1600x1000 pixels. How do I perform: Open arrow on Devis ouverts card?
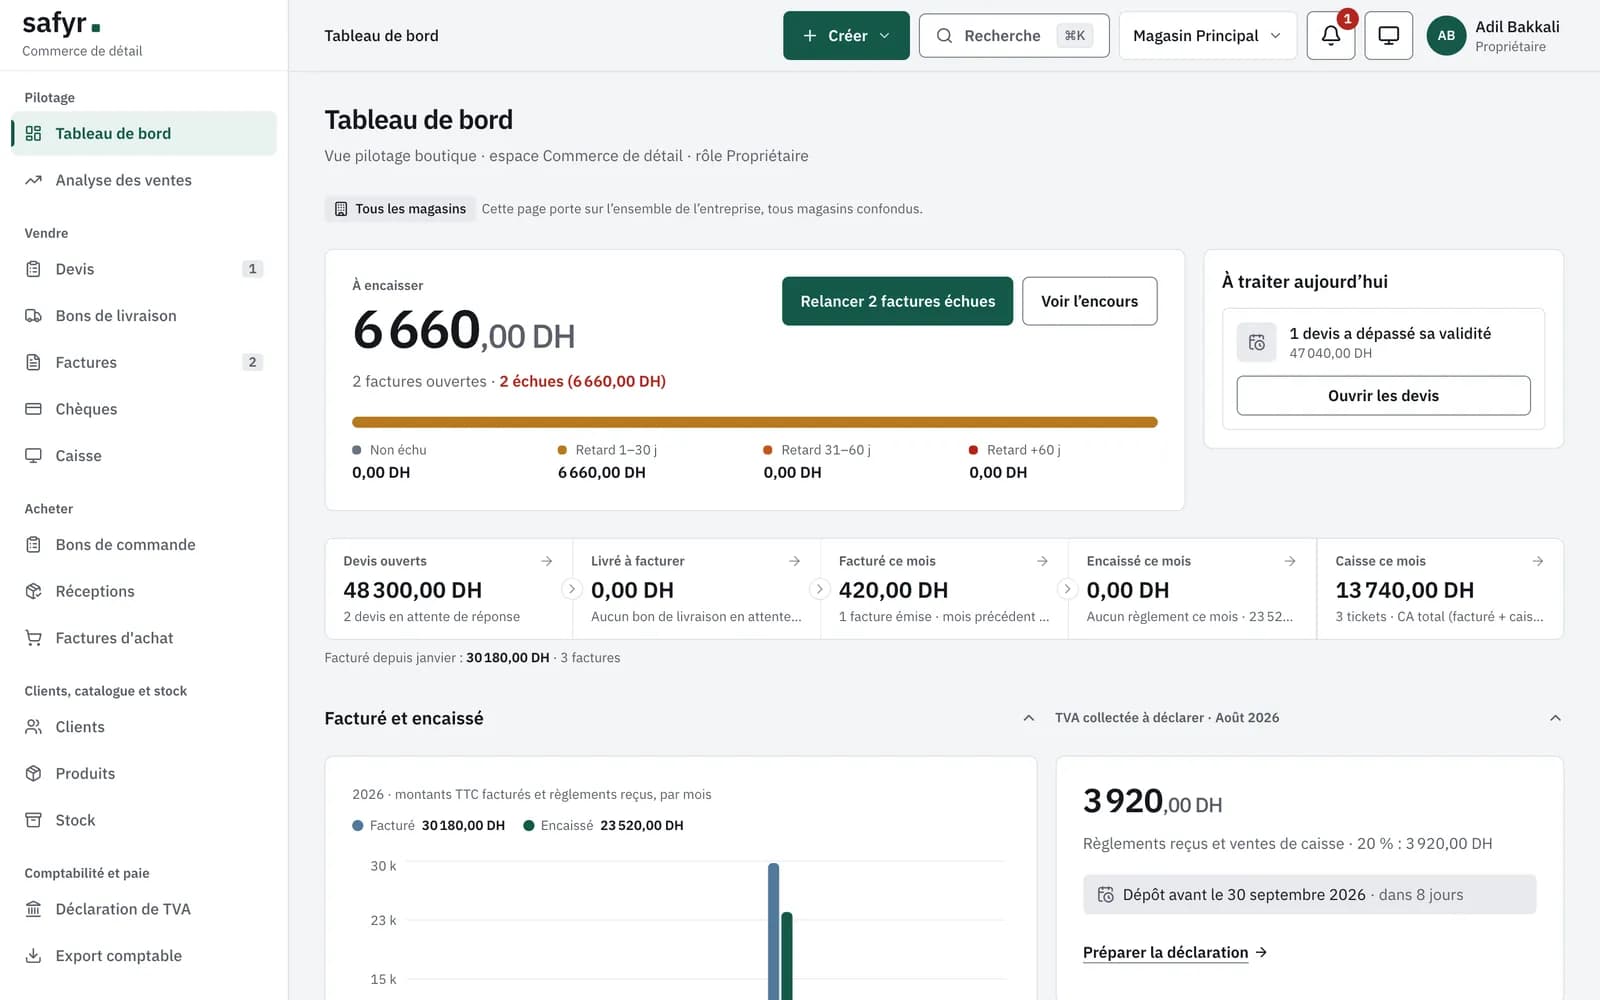click(x=547, y=561)
